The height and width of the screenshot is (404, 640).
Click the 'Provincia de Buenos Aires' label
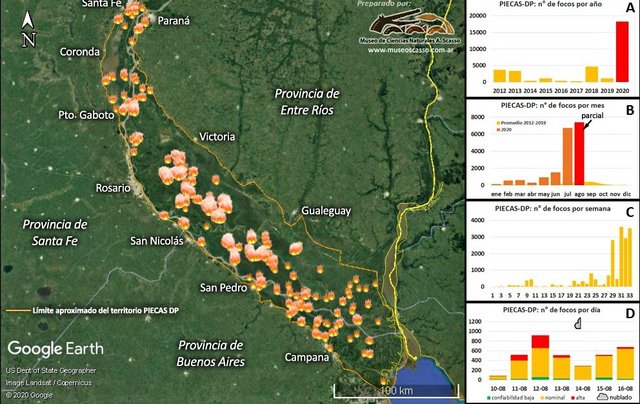coord(211,353)
